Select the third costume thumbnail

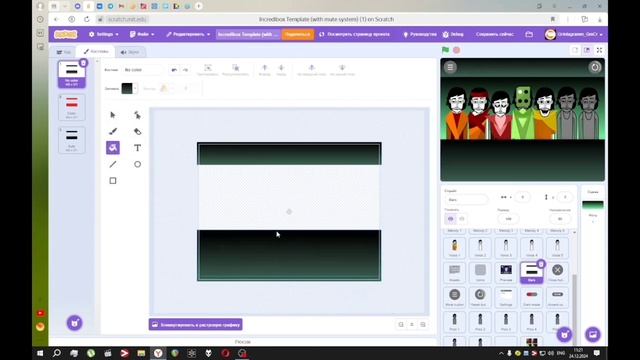72,140
